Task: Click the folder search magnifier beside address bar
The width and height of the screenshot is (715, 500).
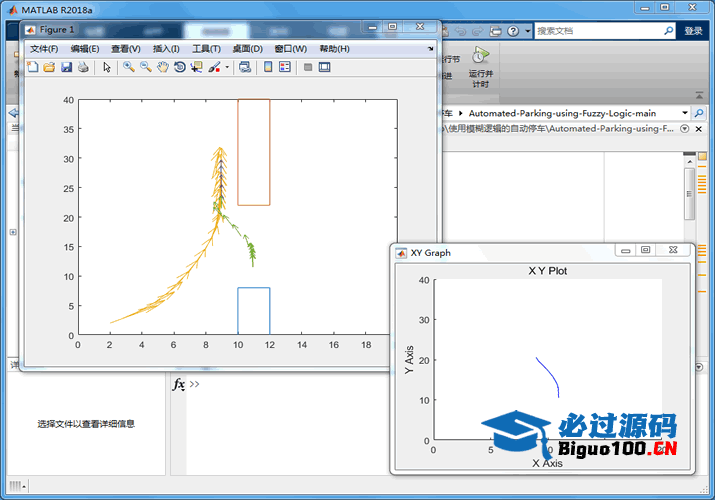Action: 699,113
